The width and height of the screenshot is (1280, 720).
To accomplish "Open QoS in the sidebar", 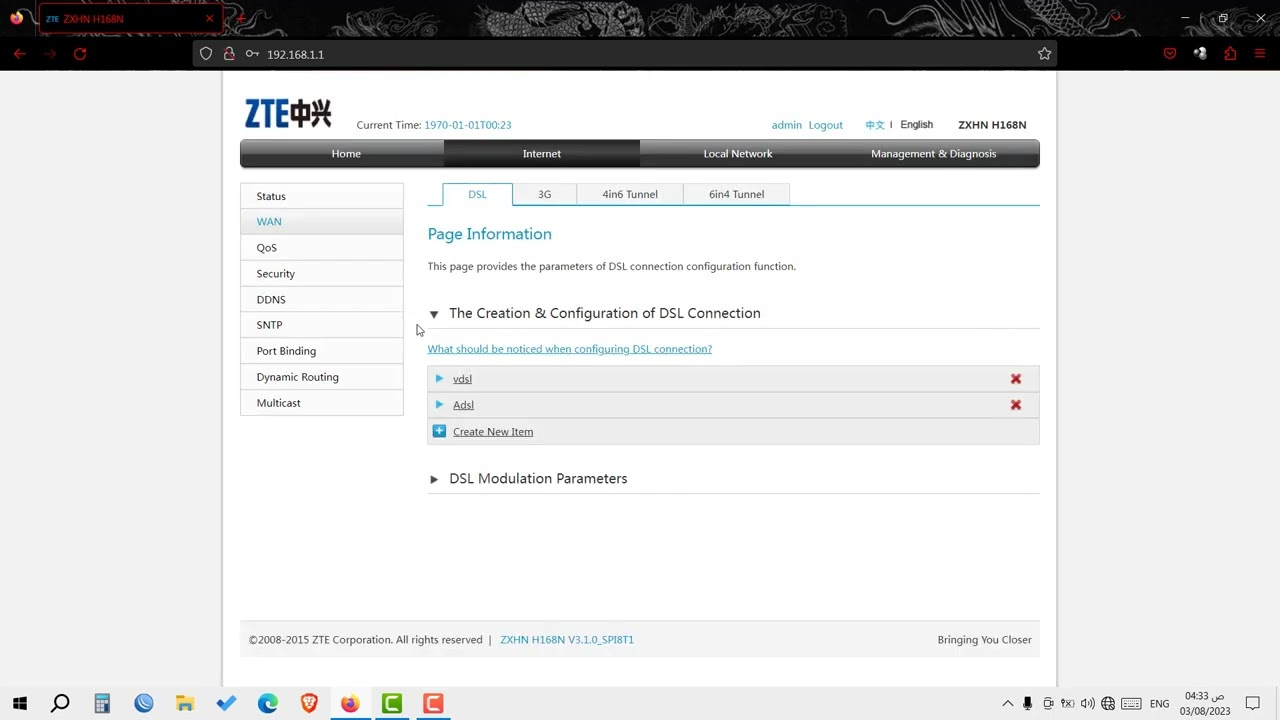I will [322, 248].
